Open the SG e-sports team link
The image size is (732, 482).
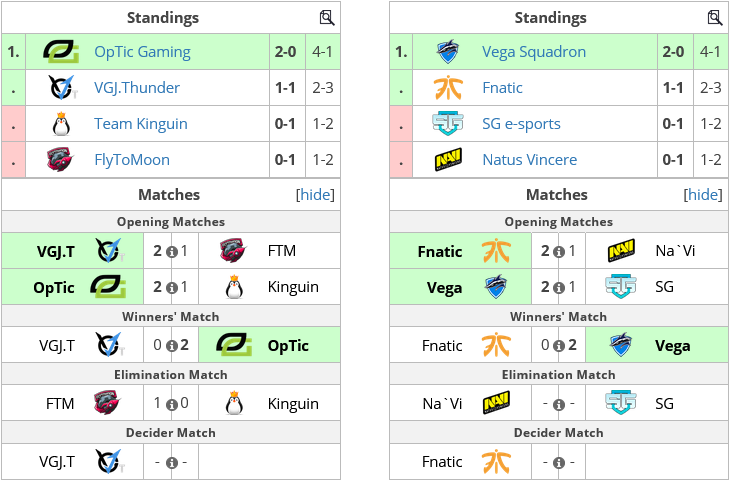coord(521,123)
